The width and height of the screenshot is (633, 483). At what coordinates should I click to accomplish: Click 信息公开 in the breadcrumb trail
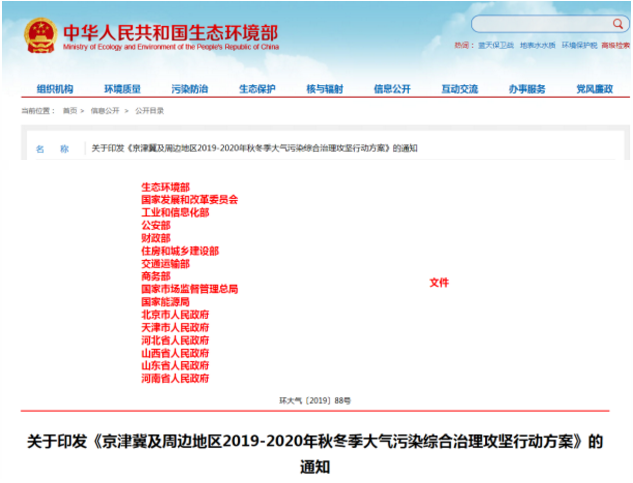coord(105,111)
